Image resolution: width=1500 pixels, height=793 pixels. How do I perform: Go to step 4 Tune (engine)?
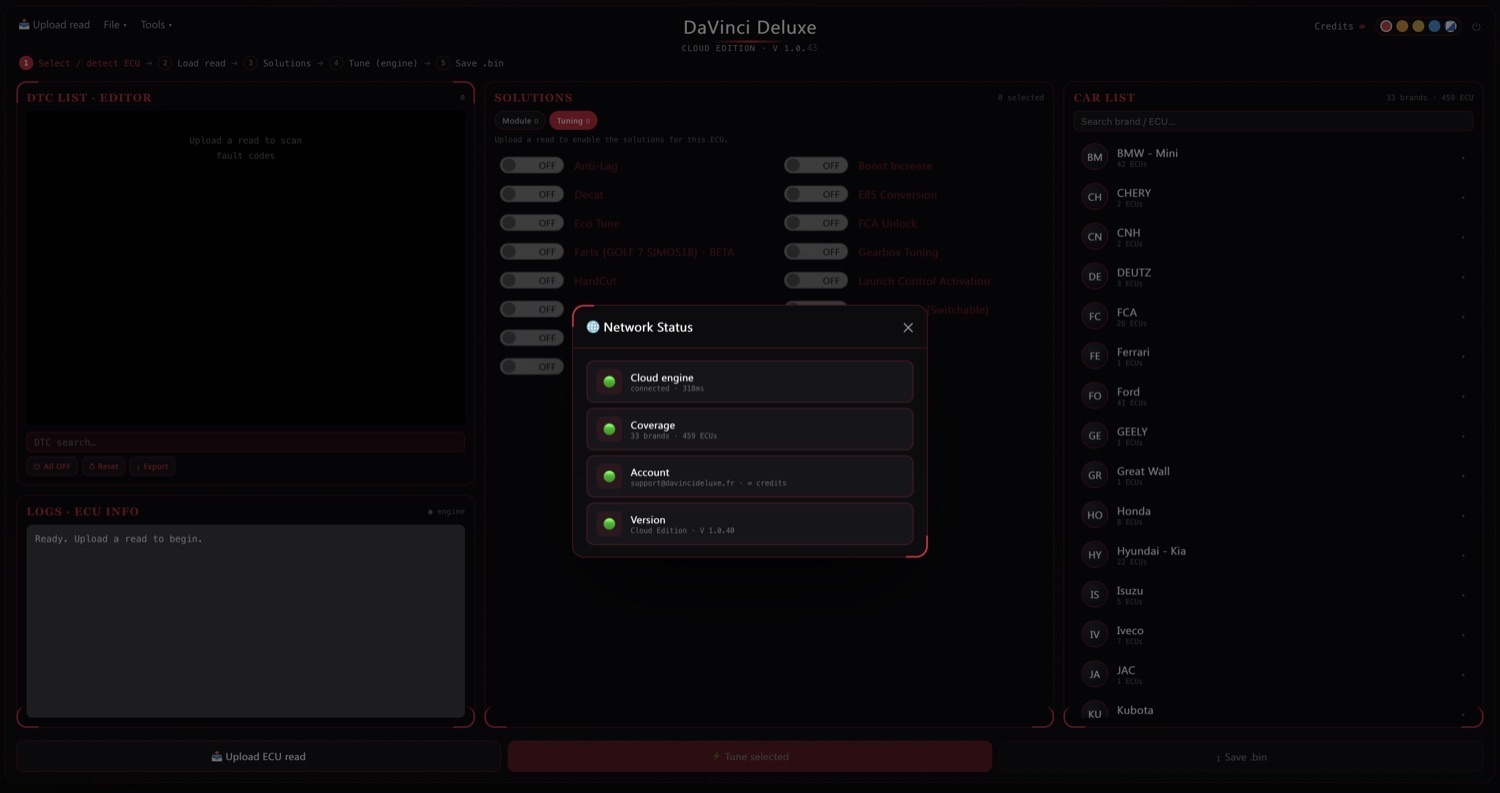point(375,63)
